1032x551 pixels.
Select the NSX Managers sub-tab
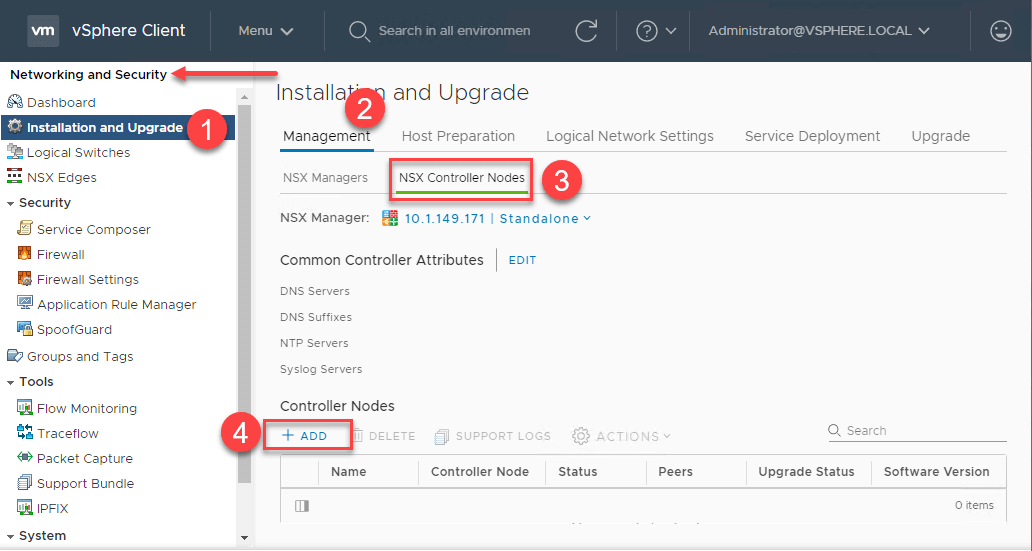pyautogui.click(x=325, y=178)
